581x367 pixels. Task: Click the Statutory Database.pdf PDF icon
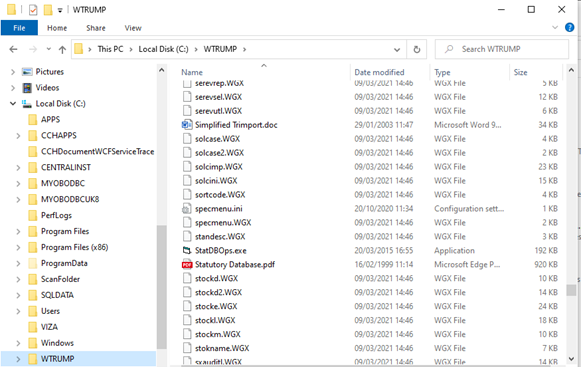187,265
